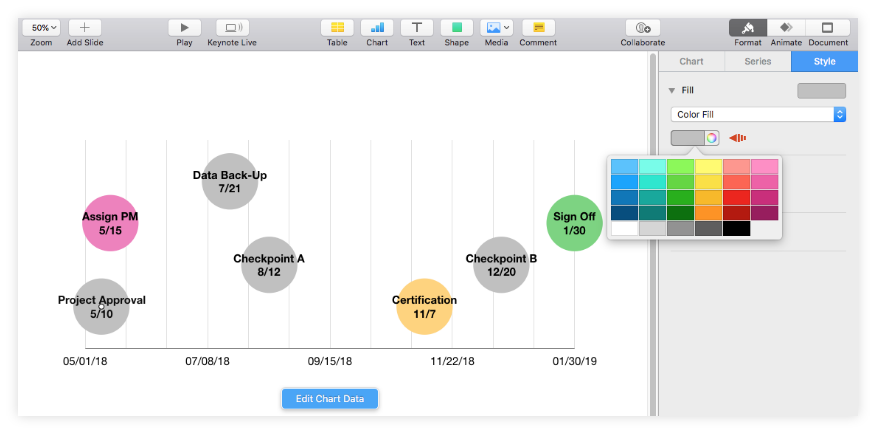Open the Media dropdown
Viewport: 876px width, 434px height.
coord(497,27)
